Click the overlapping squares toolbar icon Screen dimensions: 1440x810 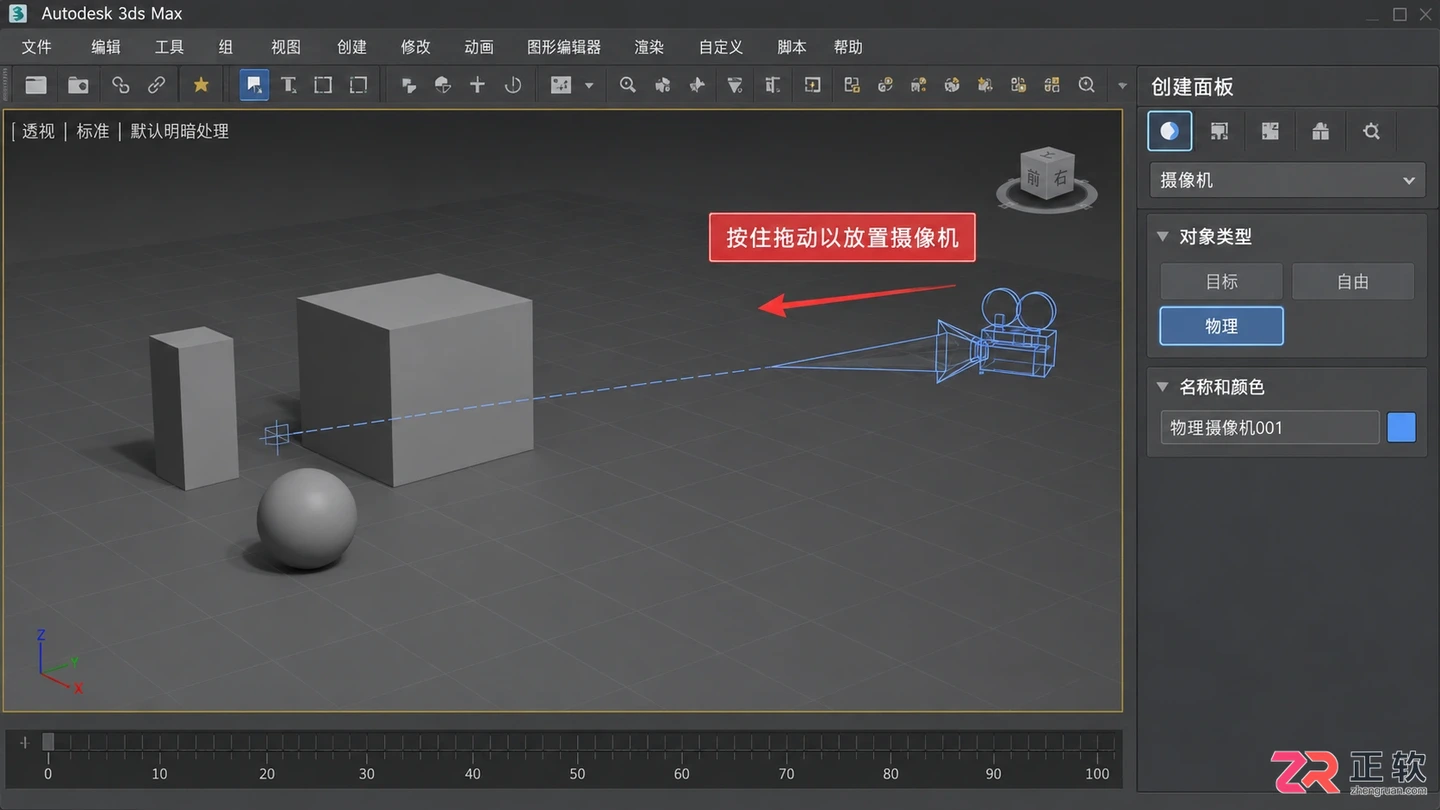tap(408, 85)
